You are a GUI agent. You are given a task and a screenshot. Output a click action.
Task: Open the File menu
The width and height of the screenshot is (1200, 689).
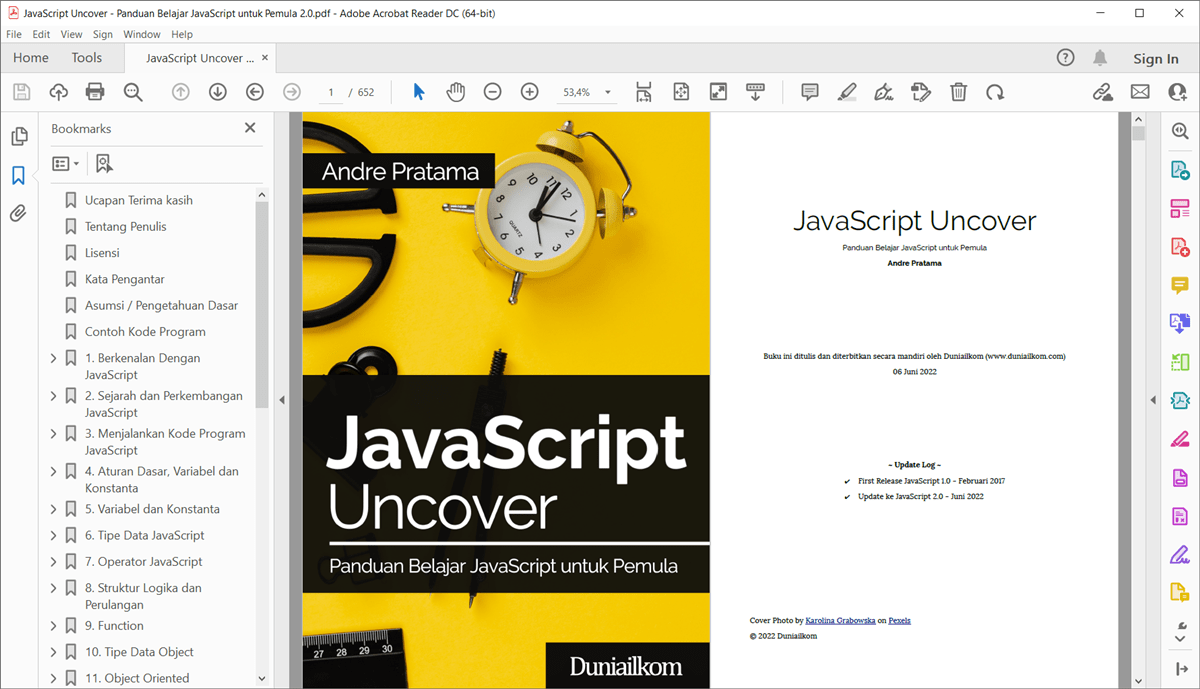tap(14, 34)
